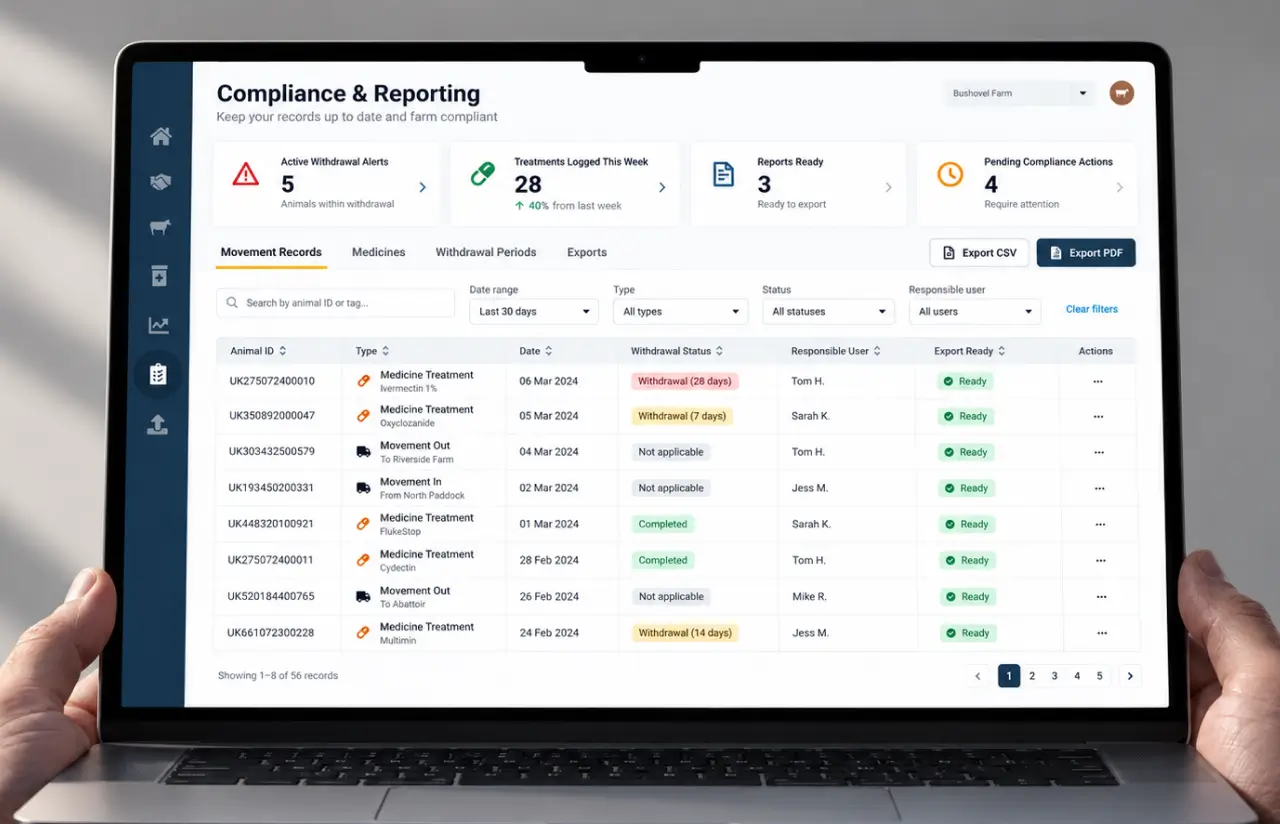
Task: Click the red warning triangle alert icon
Action: pos(246,175)
